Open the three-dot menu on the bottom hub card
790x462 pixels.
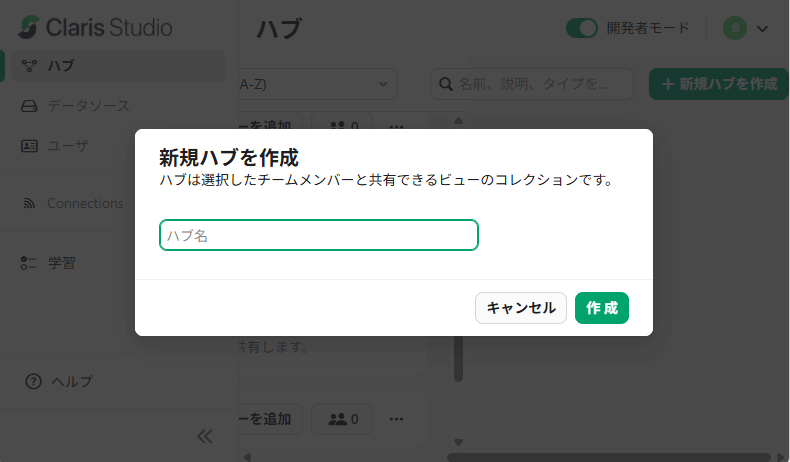coord(397,418)
